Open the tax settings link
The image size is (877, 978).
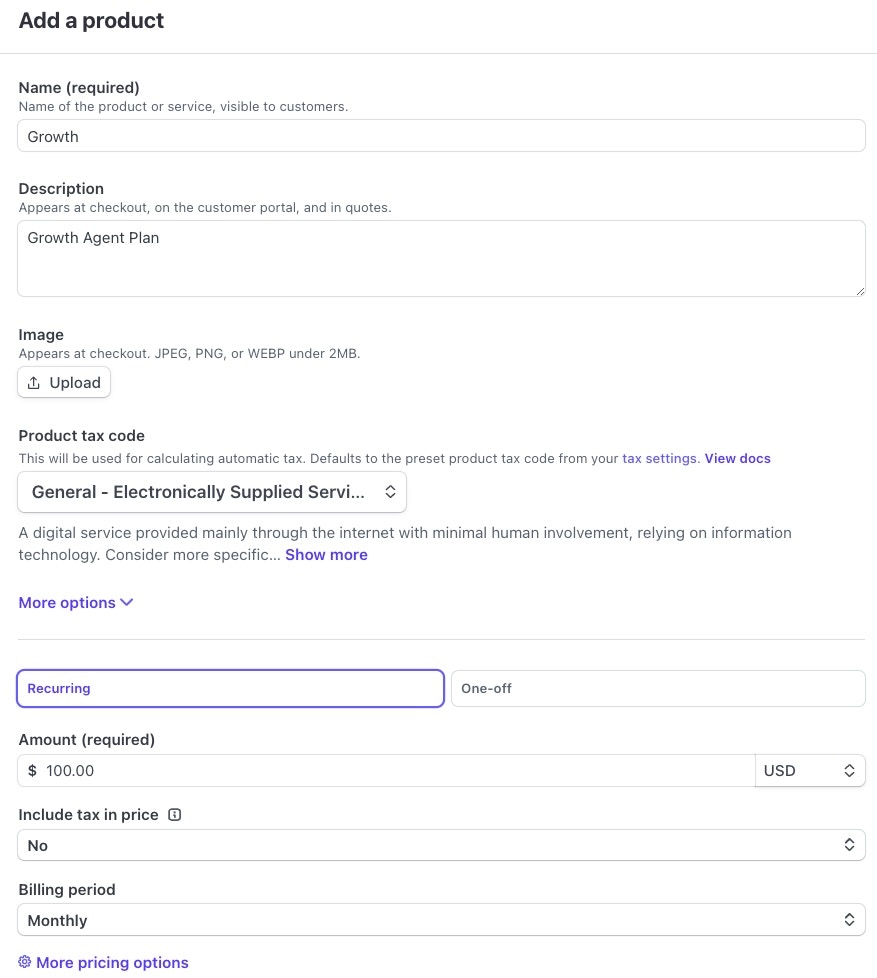(x=658, y=458)
